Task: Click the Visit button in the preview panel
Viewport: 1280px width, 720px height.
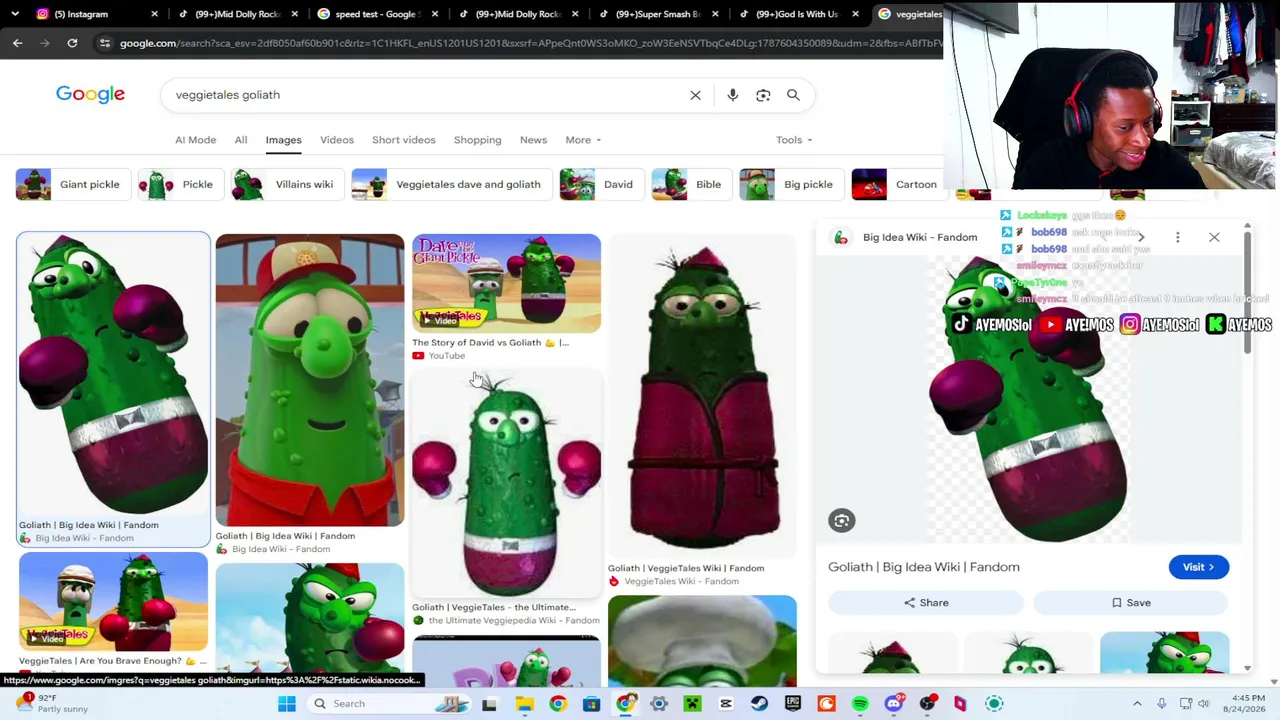Action: 1198,567
